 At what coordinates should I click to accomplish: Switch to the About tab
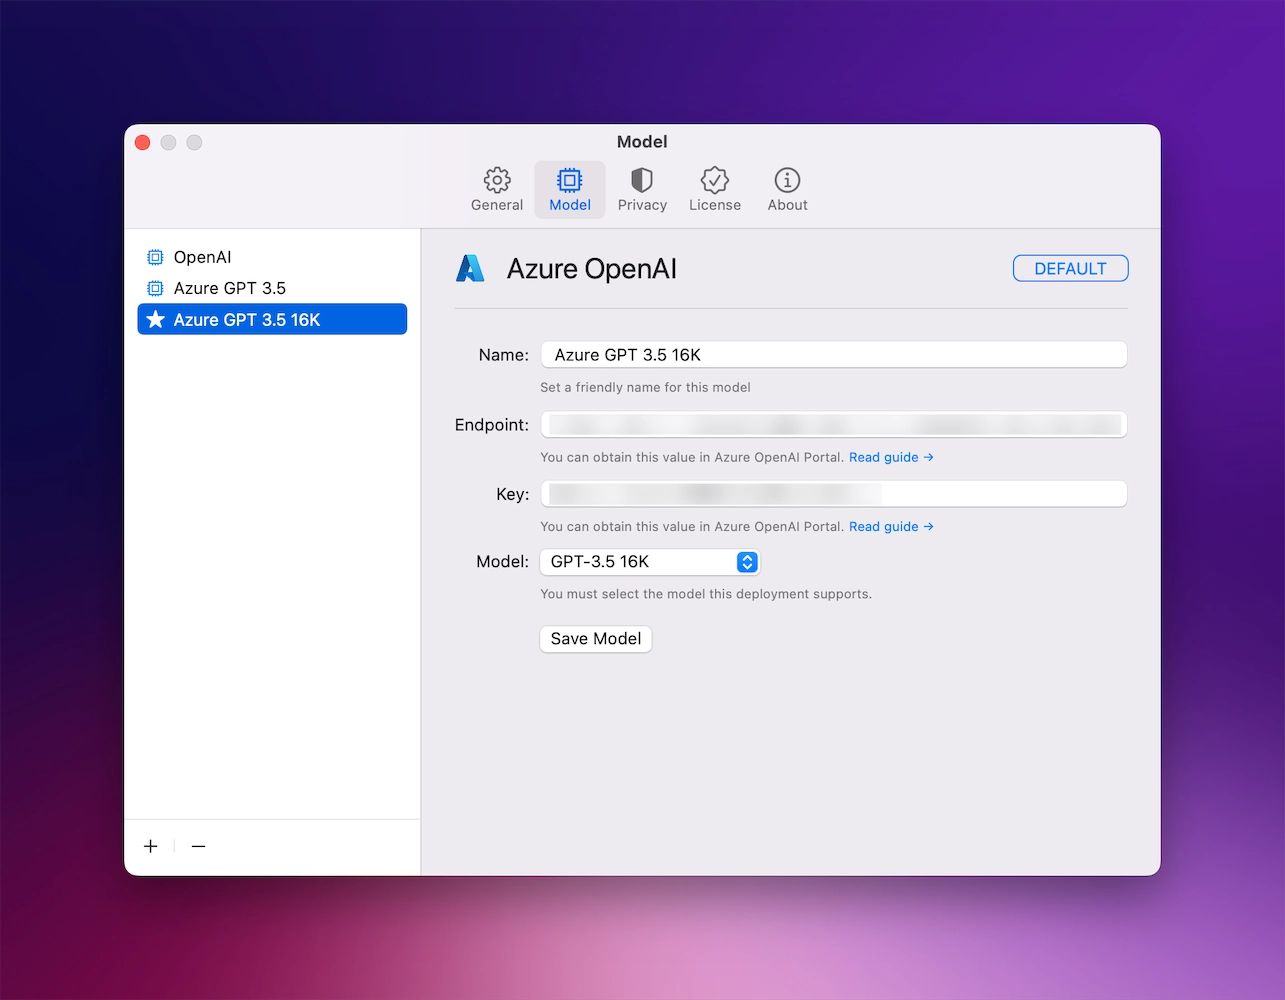click(787, 190)
